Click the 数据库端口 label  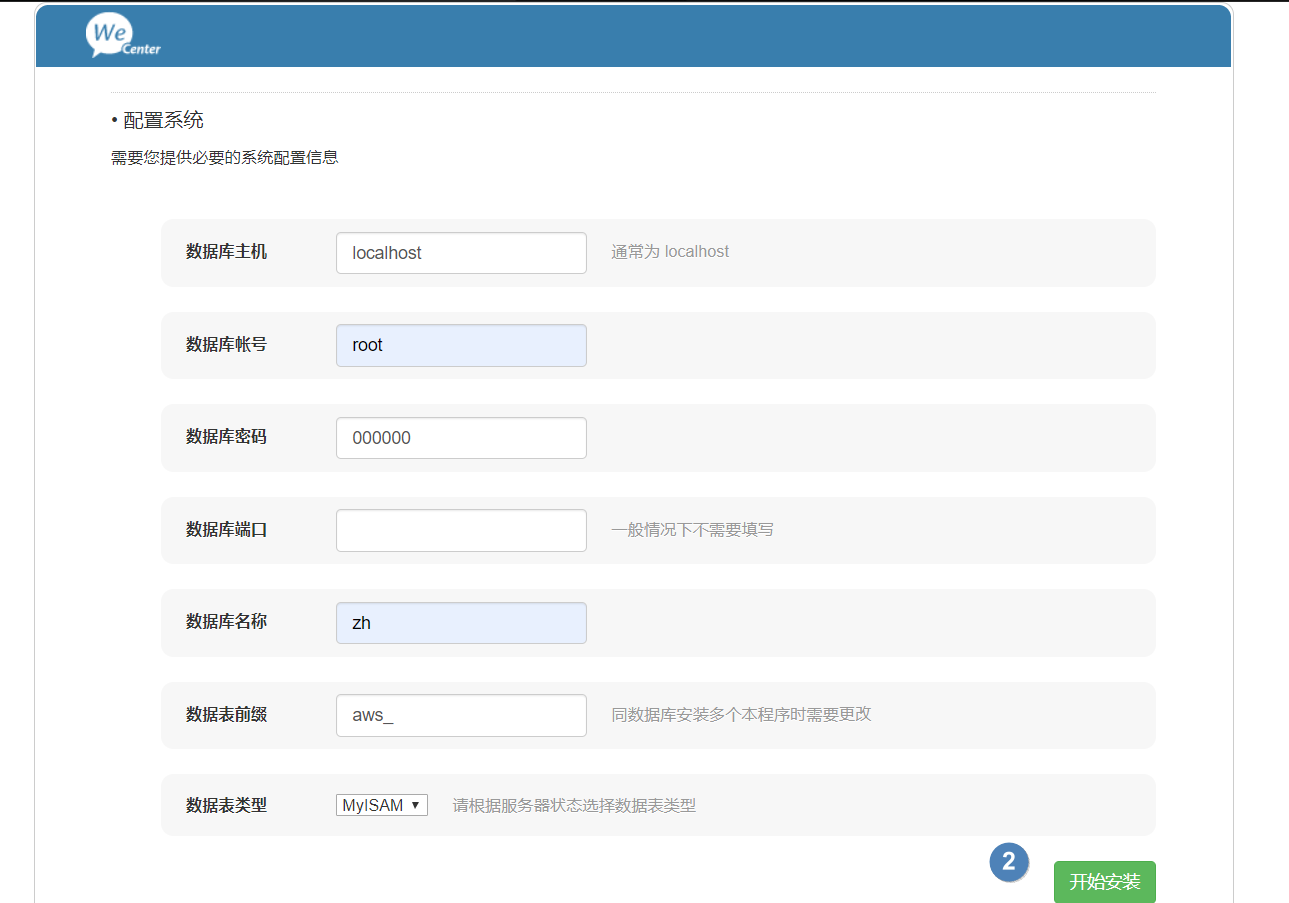click(226, 529)
